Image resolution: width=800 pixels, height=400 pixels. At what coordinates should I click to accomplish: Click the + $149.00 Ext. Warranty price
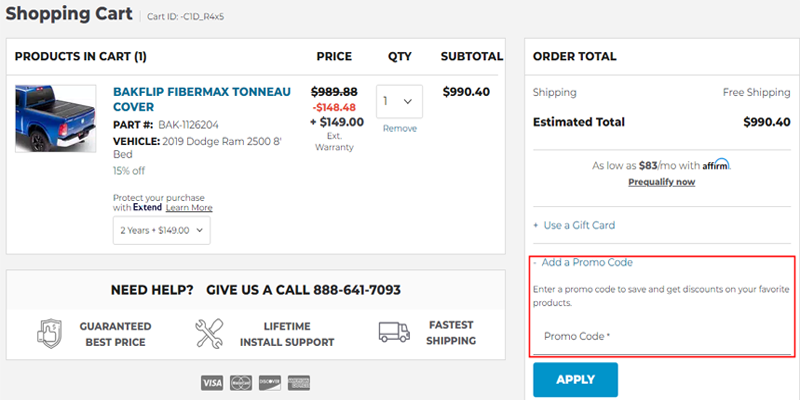click(337, 122)
